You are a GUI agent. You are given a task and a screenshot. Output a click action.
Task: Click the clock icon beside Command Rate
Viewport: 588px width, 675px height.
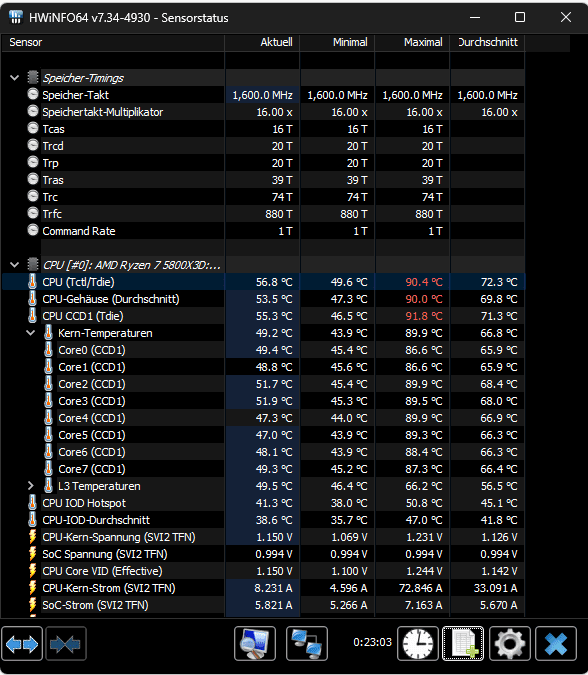point(33,230)
